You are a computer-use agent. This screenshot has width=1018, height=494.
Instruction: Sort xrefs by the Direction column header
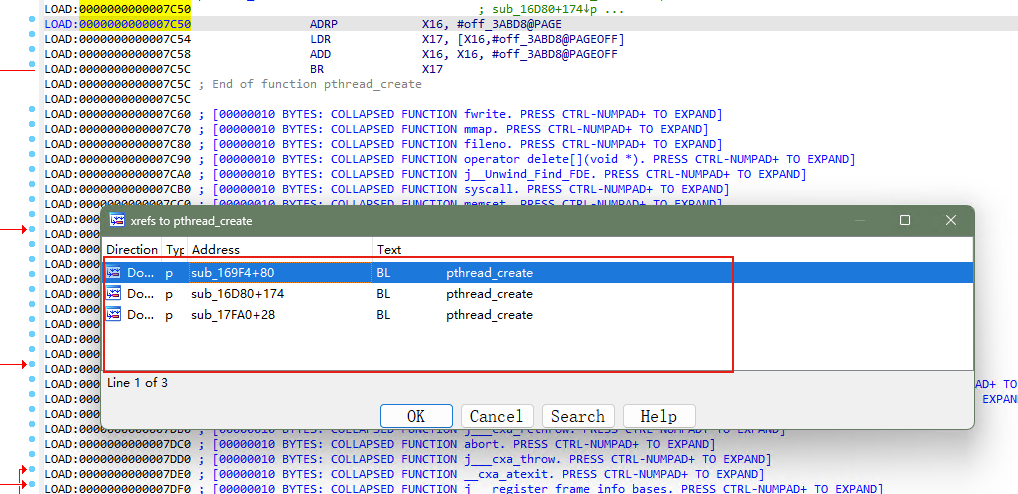coord(132,249)
